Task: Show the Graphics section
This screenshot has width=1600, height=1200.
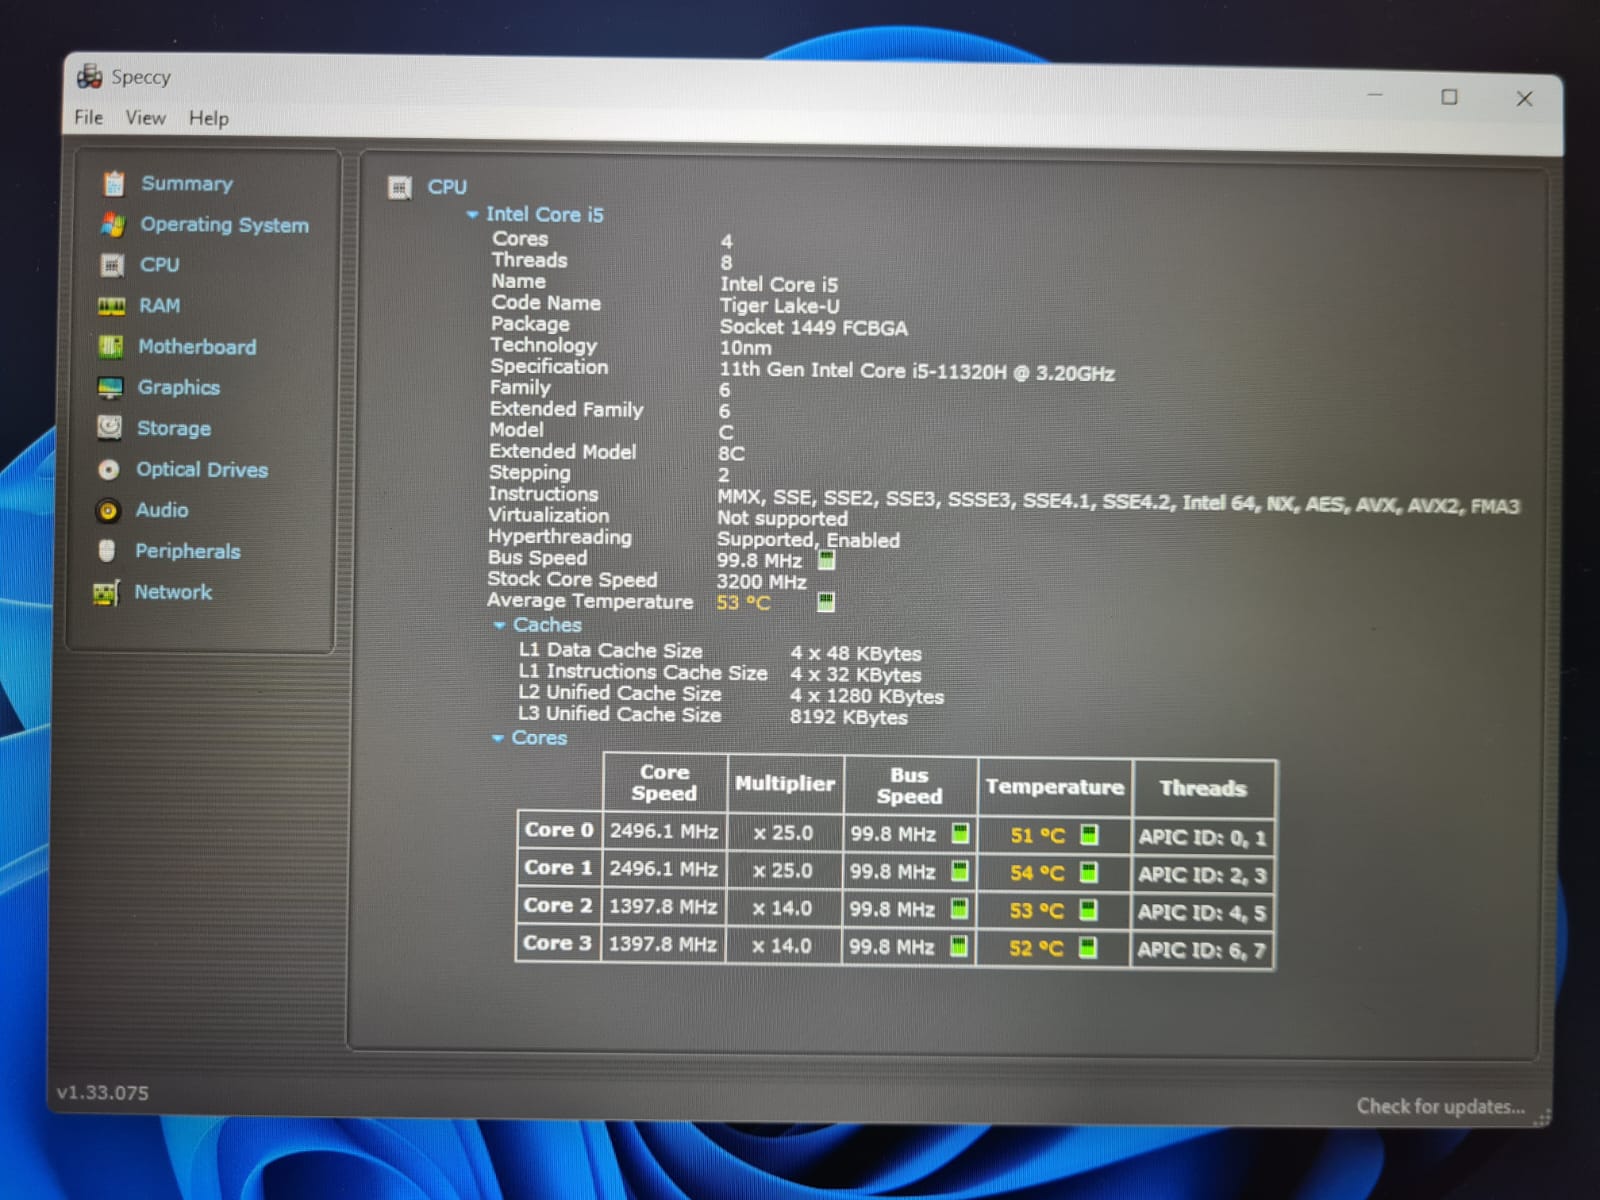Action: click(179, 388)
